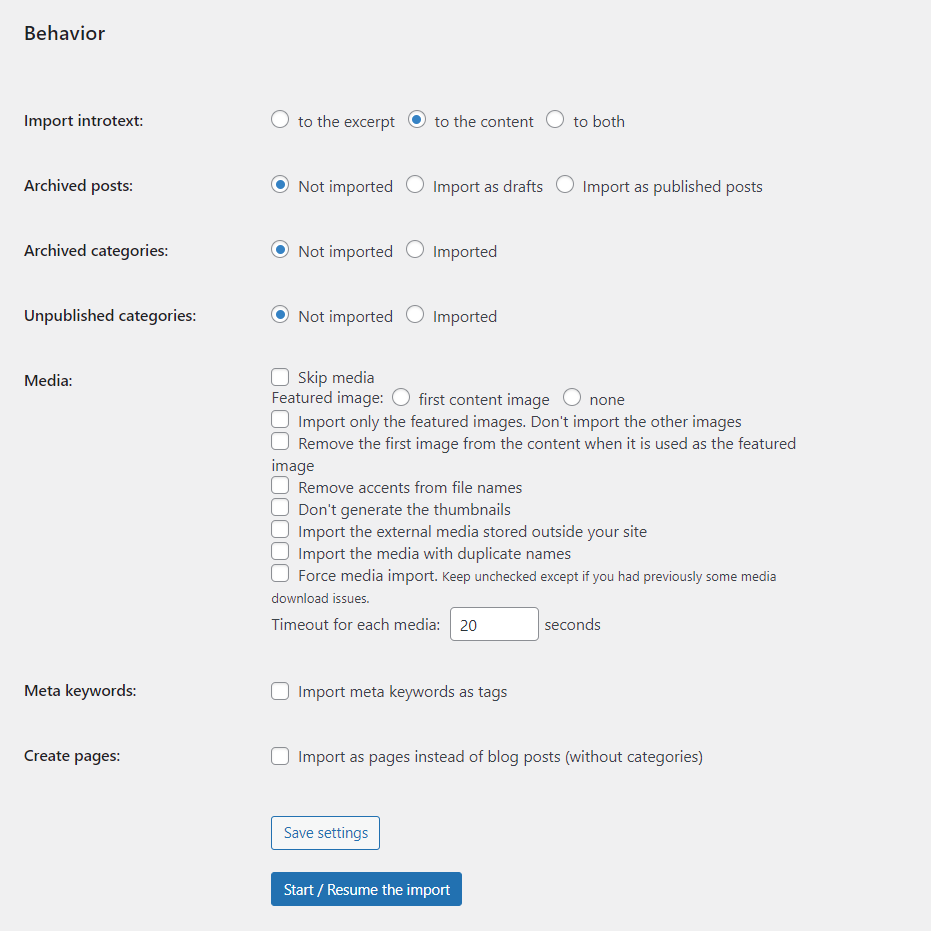Enable importing external media
The image size is (931, 931).
click(x=280, y=530)
